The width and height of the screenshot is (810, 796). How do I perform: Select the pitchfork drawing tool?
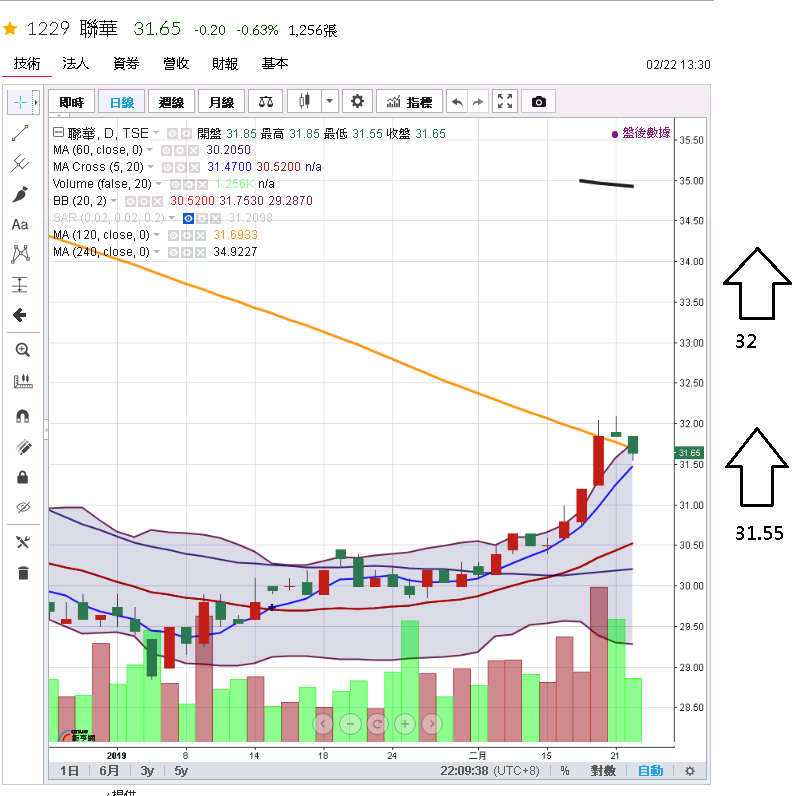pos(20,163)
